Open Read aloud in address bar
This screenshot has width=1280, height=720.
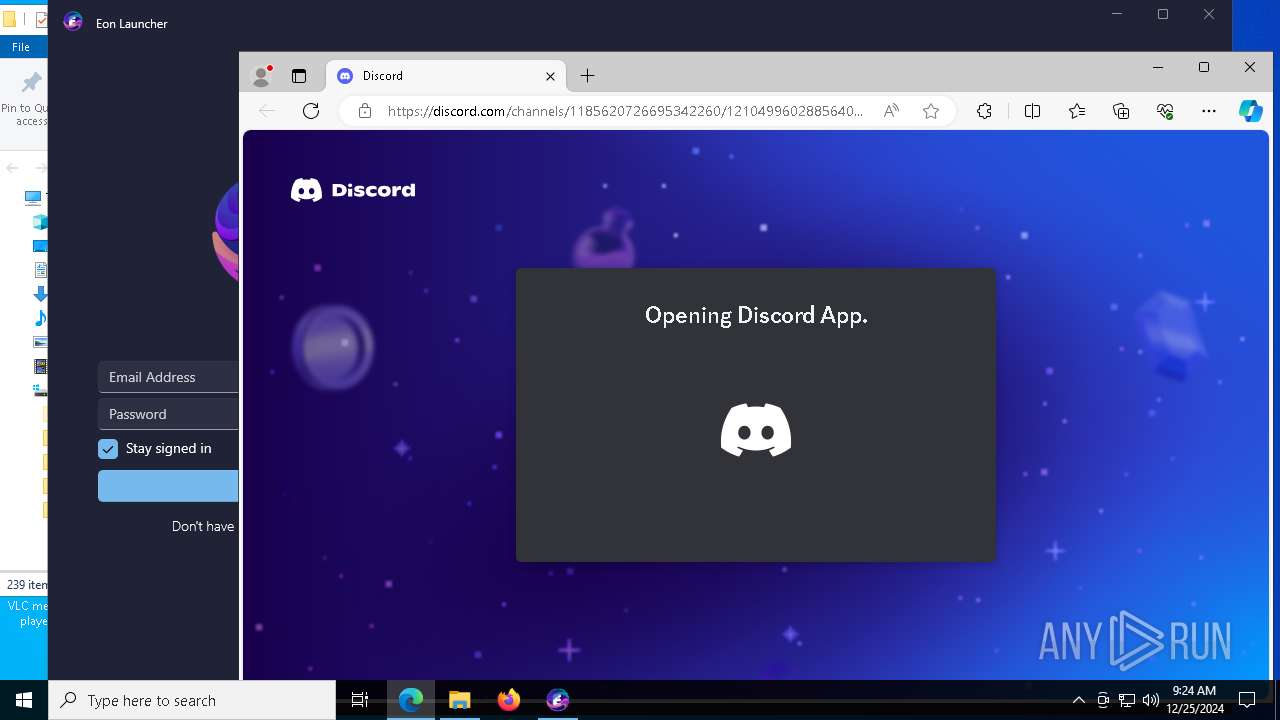(891, 111)
